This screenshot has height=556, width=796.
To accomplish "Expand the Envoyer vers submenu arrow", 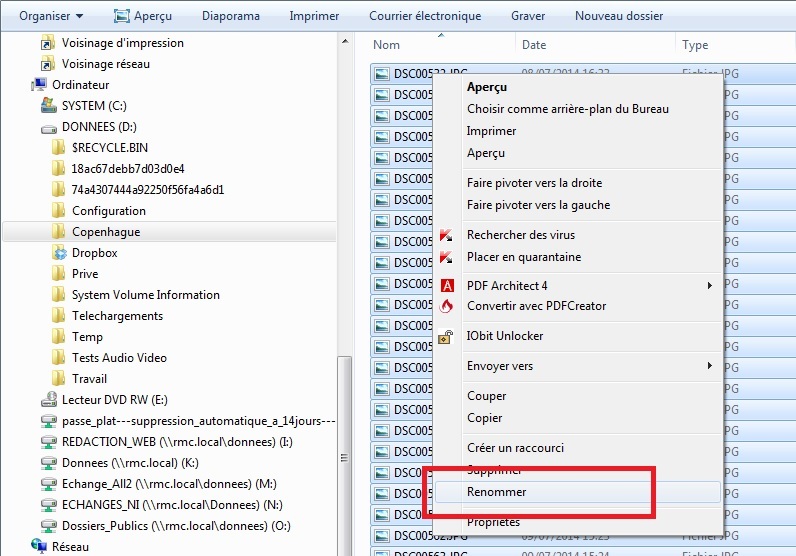I will pyautogui.click(x=710, y=366).
